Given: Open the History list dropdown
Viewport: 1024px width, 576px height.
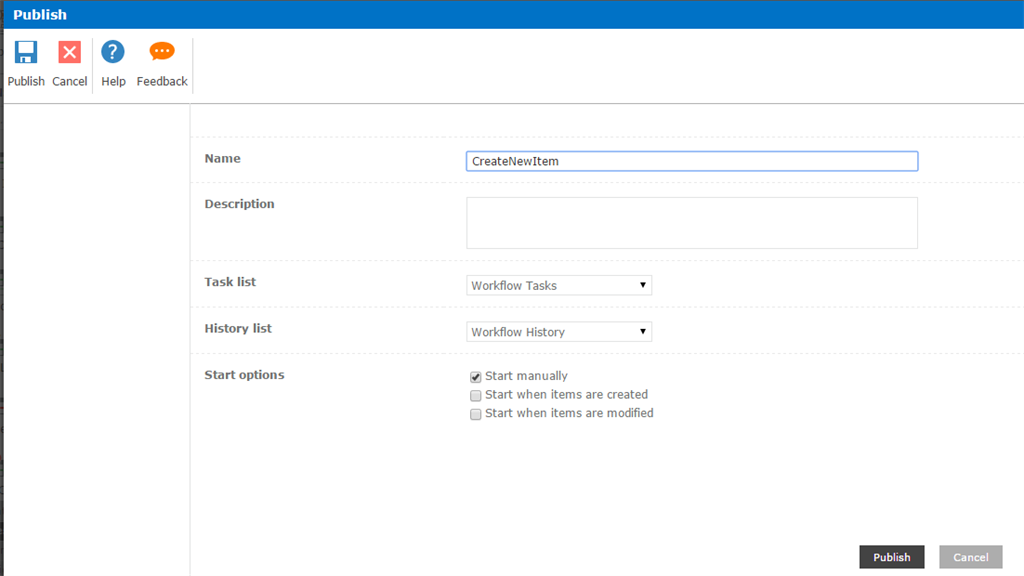Looking at the screenshot, I should pyautogui.click(x=558, y=332).
